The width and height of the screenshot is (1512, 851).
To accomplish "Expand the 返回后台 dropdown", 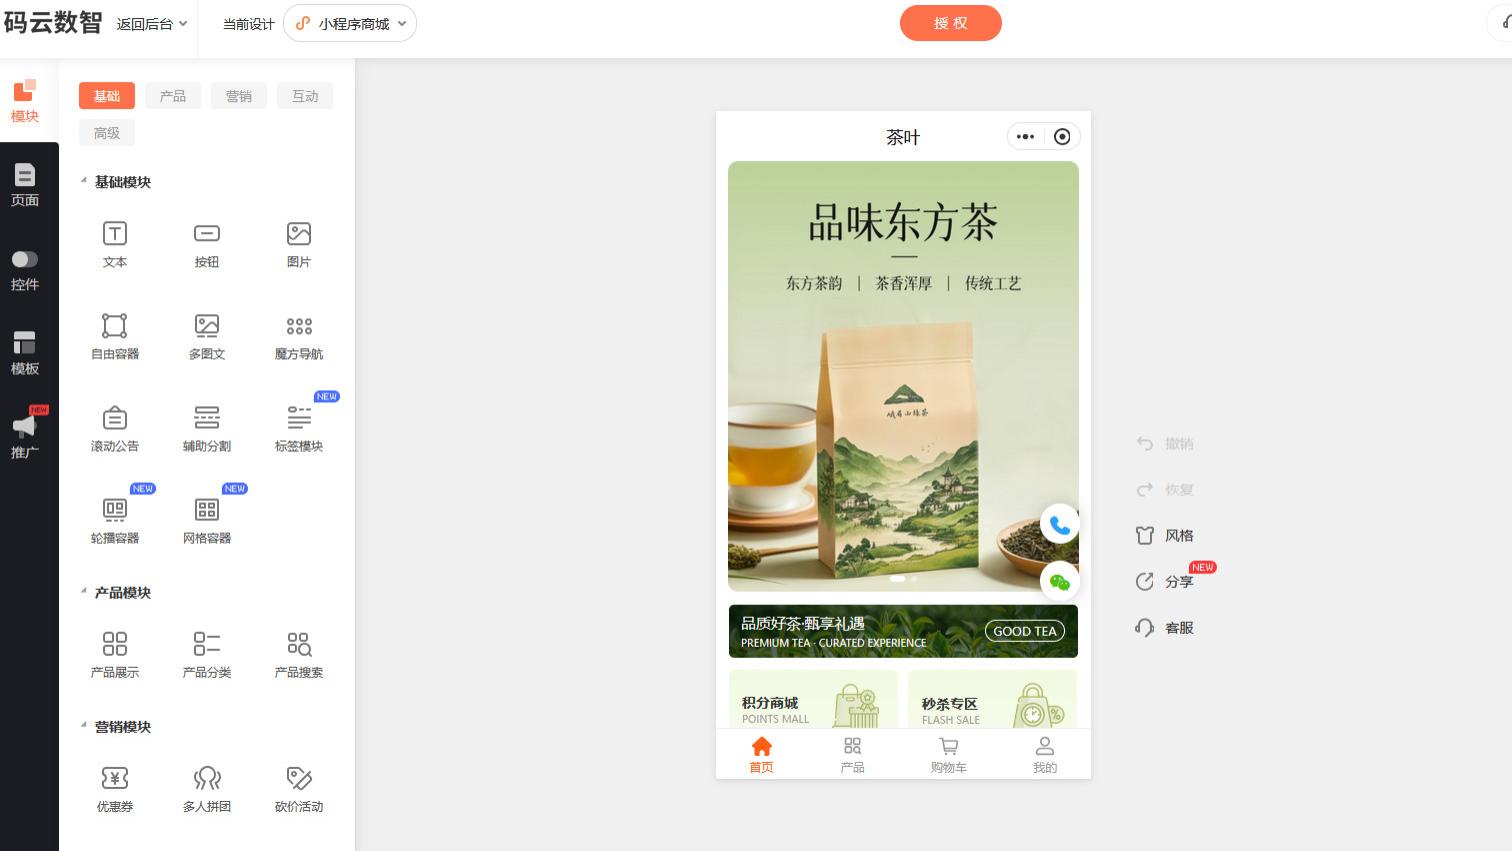I will 150,23.
